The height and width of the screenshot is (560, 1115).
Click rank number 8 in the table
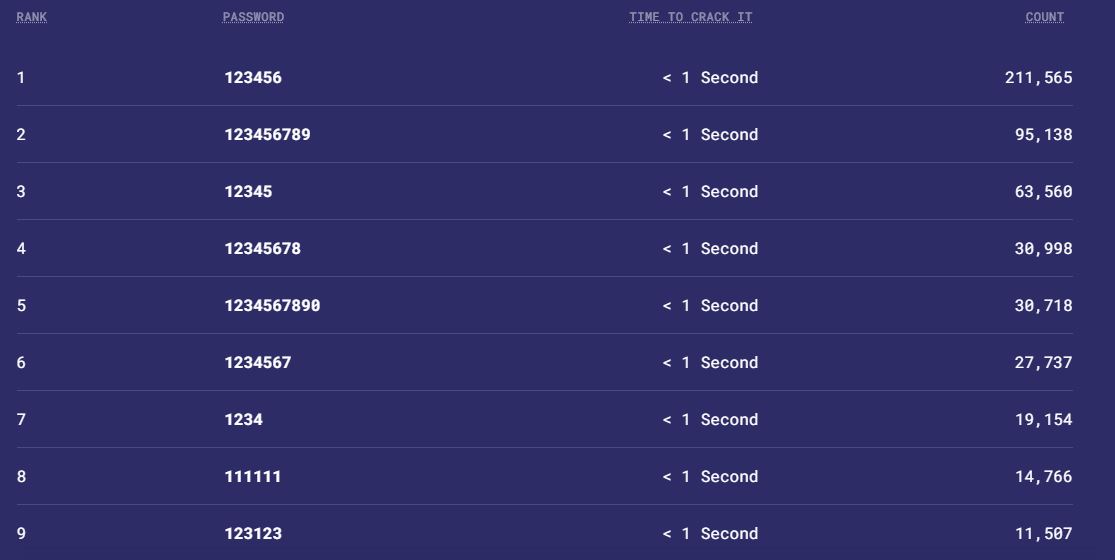[x=21, y=477]
